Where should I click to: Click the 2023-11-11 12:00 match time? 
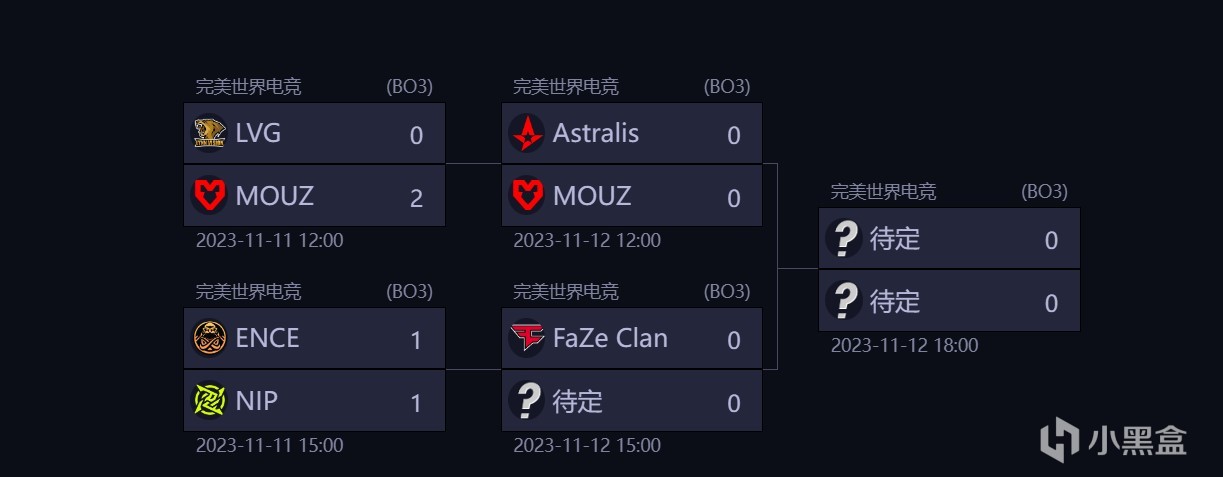(269, 240)
